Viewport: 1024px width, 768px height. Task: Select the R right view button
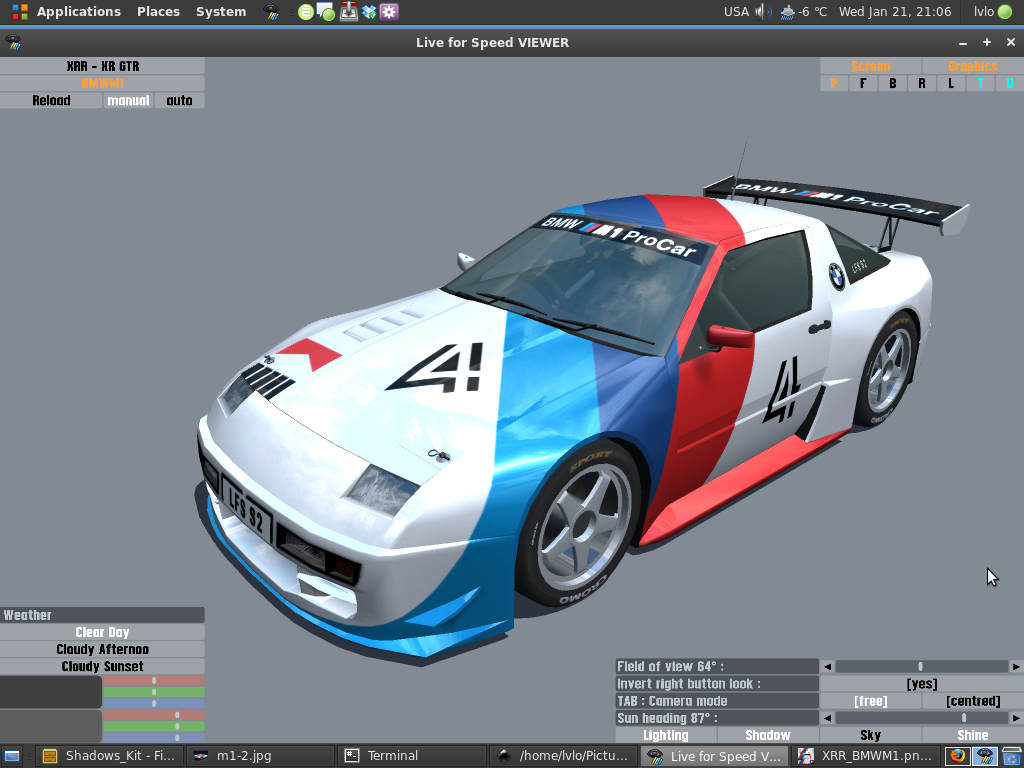pos(921,83)
